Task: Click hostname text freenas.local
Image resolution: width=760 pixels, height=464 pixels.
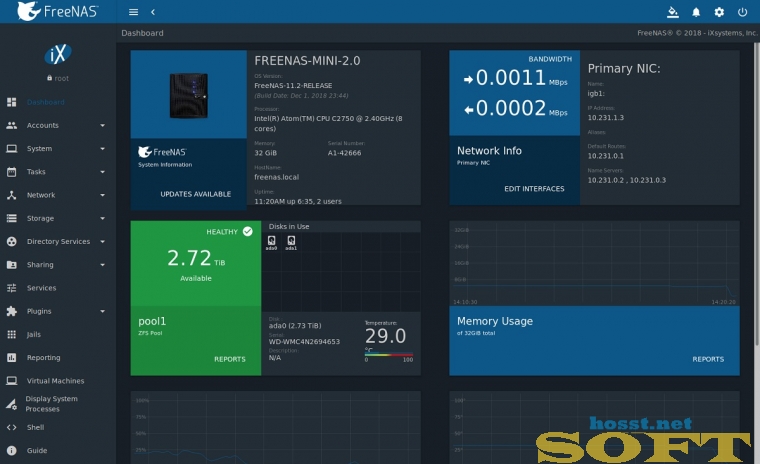Action: 276,177
